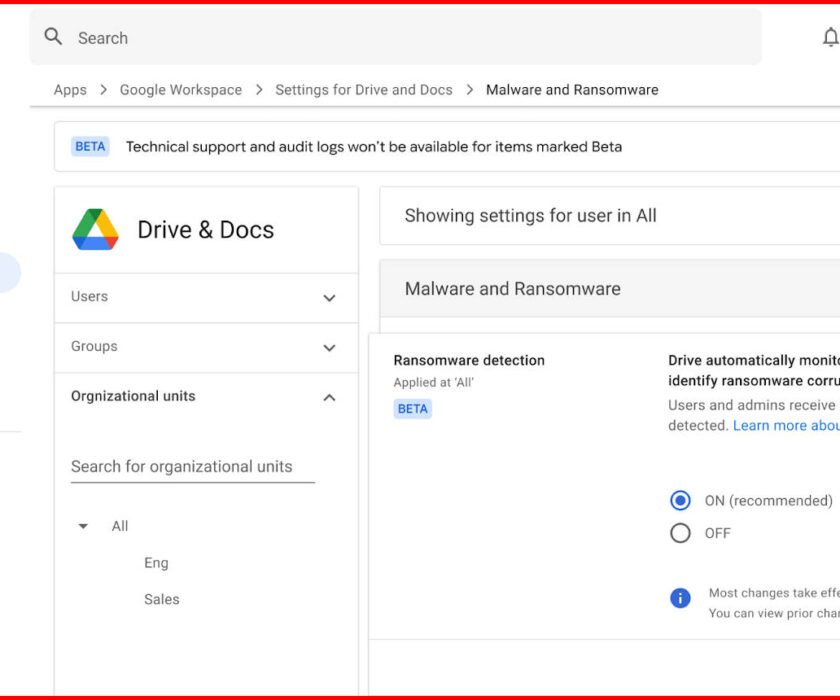Open the notifications bell
The height and width of the screenshot is (700, 840).
[830, 38]
